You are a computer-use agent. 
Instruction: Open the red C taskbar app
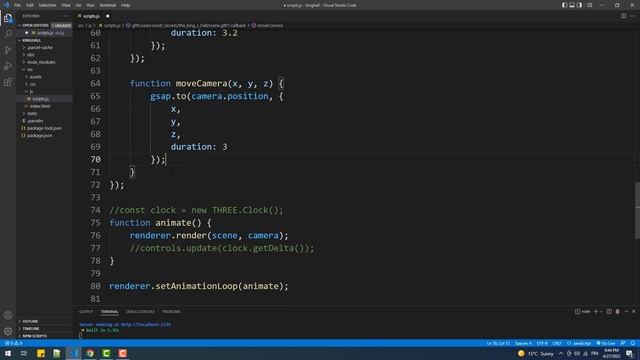[x=122, y=353]
